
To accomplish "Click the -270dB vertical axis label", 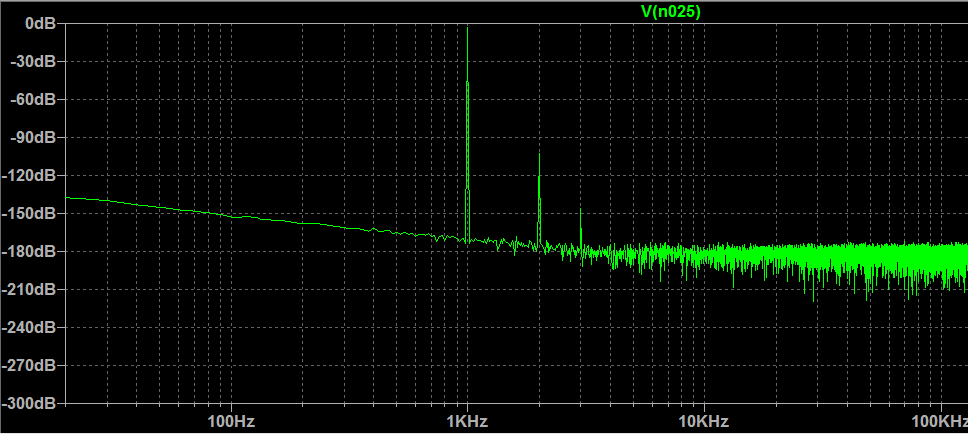I will pyautogui.click(x=30, y=365).
